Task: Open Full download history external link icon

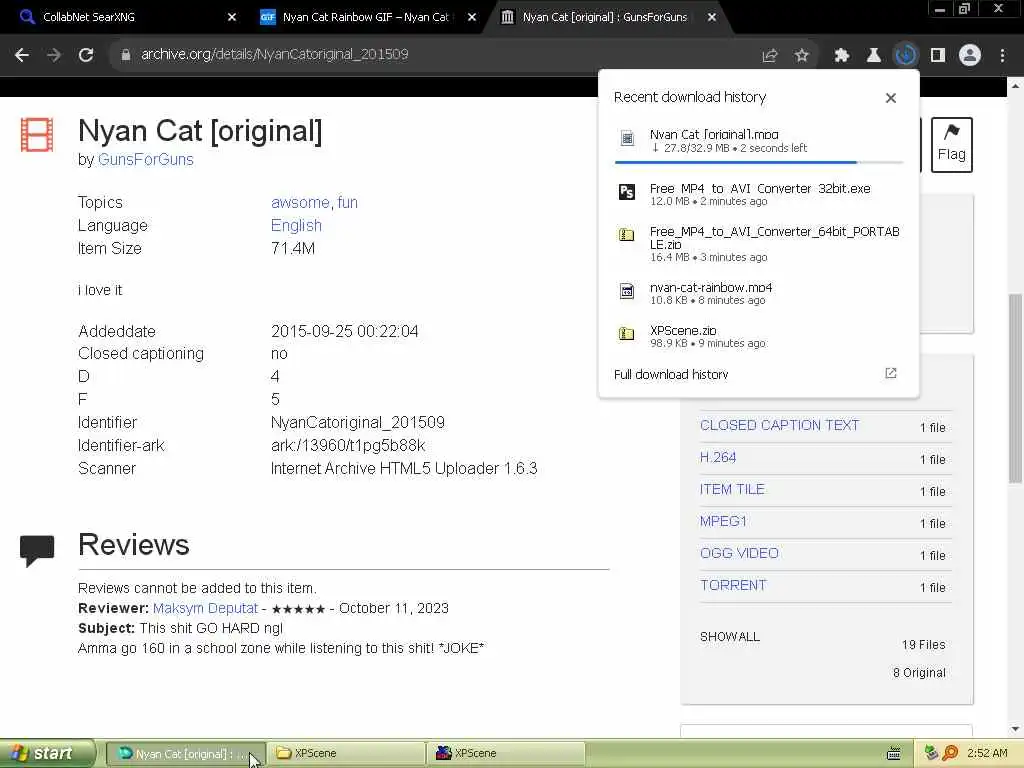Action: 891,374
